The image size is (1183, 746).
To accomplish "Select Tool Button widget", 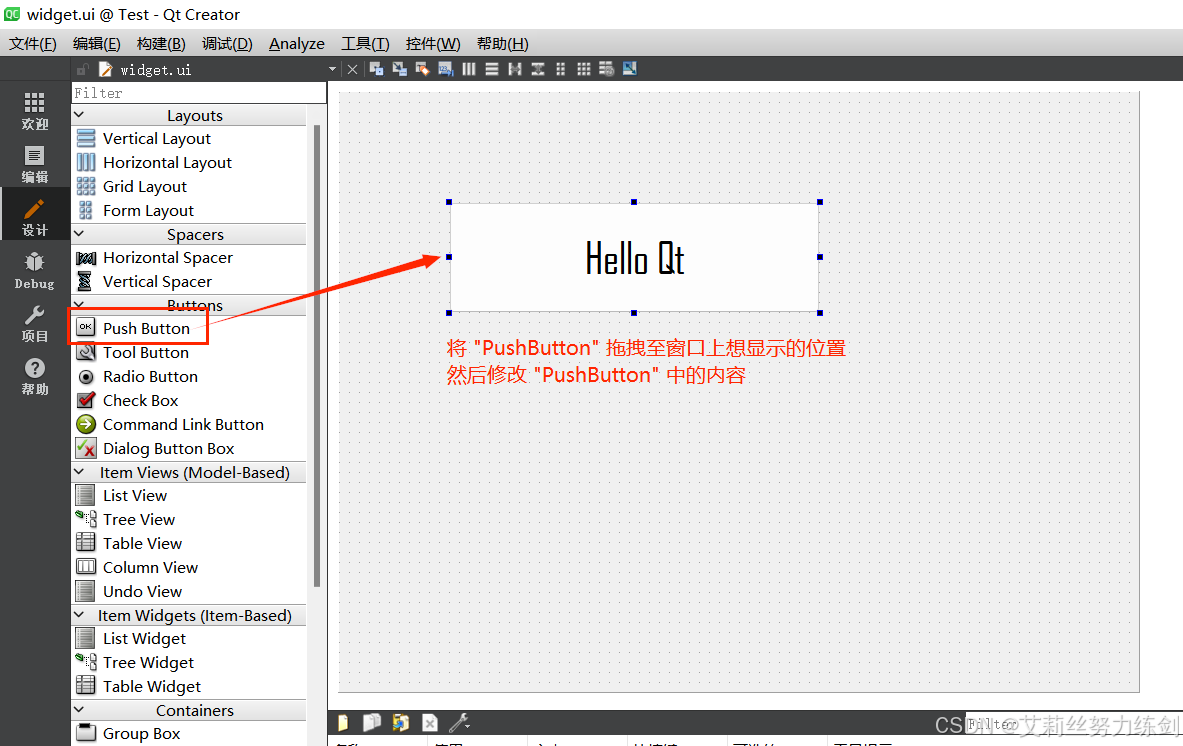I will pyautogui.click(x=189, y=352).
